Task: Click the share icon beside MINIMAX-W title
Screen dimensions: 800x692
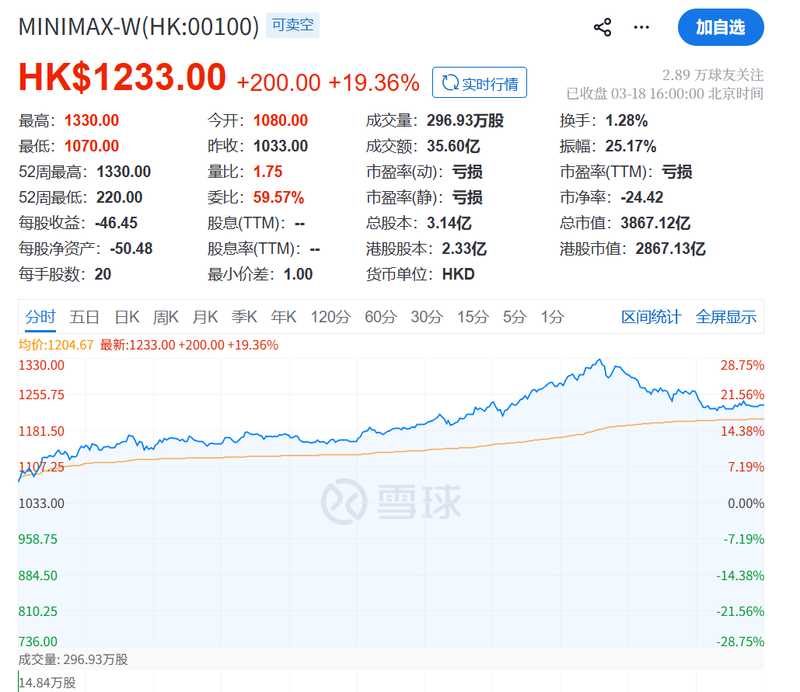Action: click(602, 27)
